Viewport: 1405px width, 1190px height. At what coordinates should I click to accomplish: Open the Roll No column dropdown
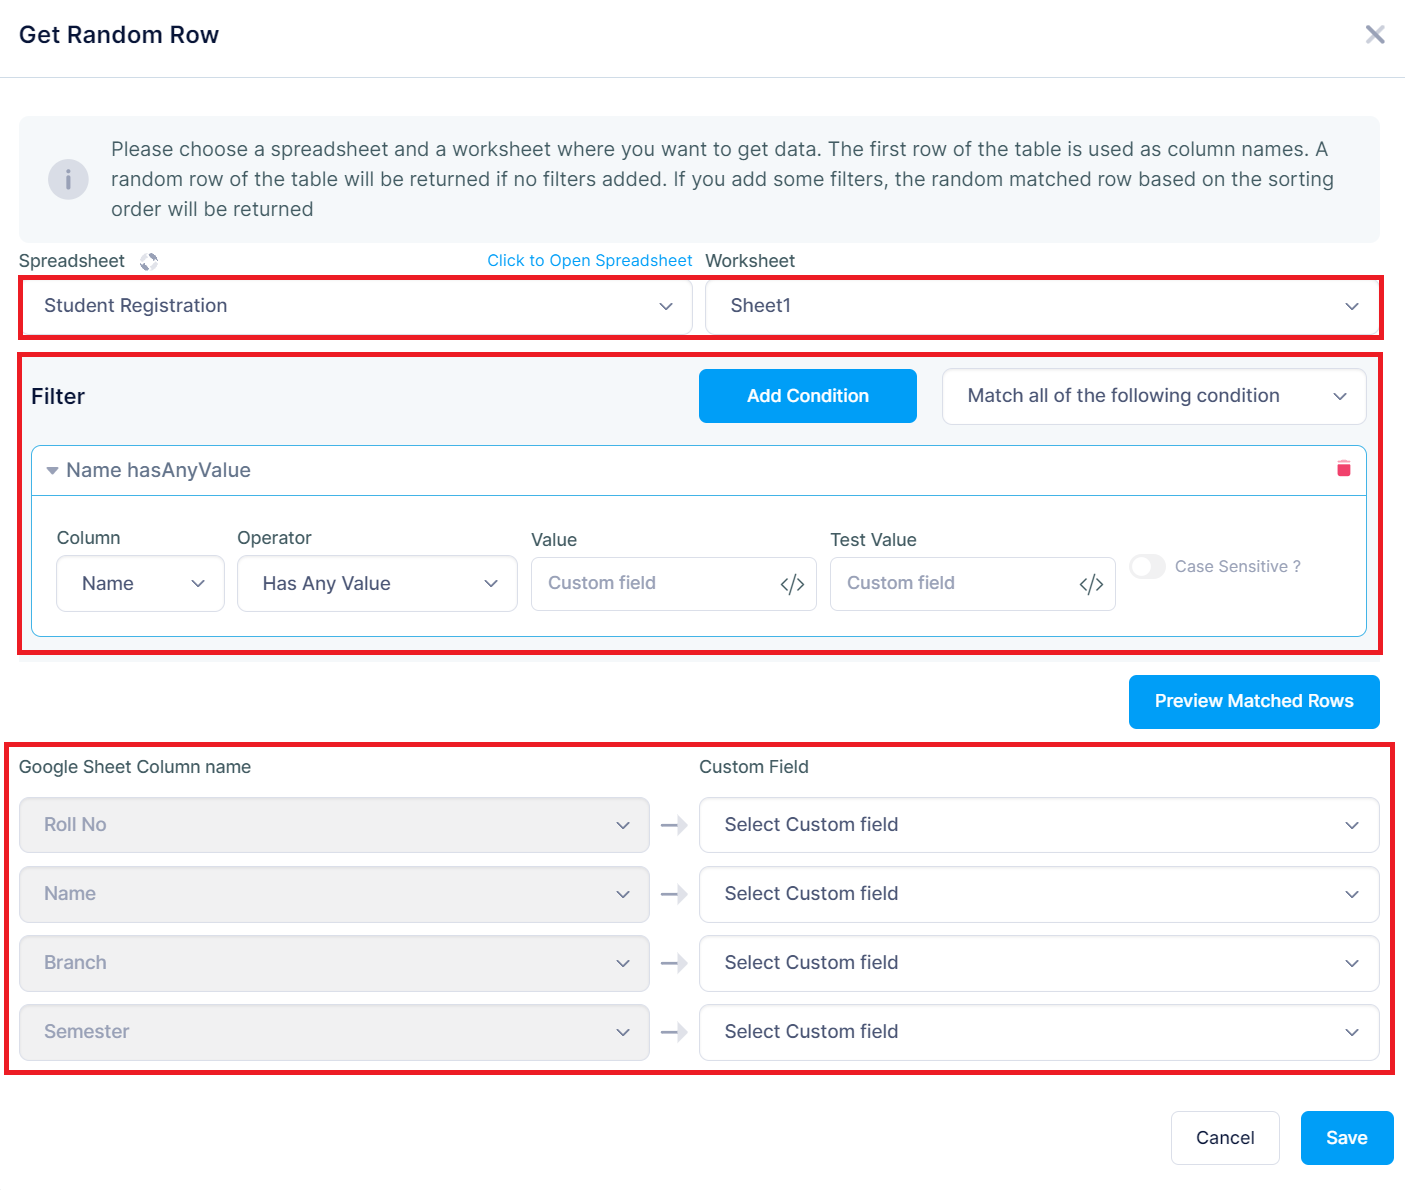[x=334, y=825]
